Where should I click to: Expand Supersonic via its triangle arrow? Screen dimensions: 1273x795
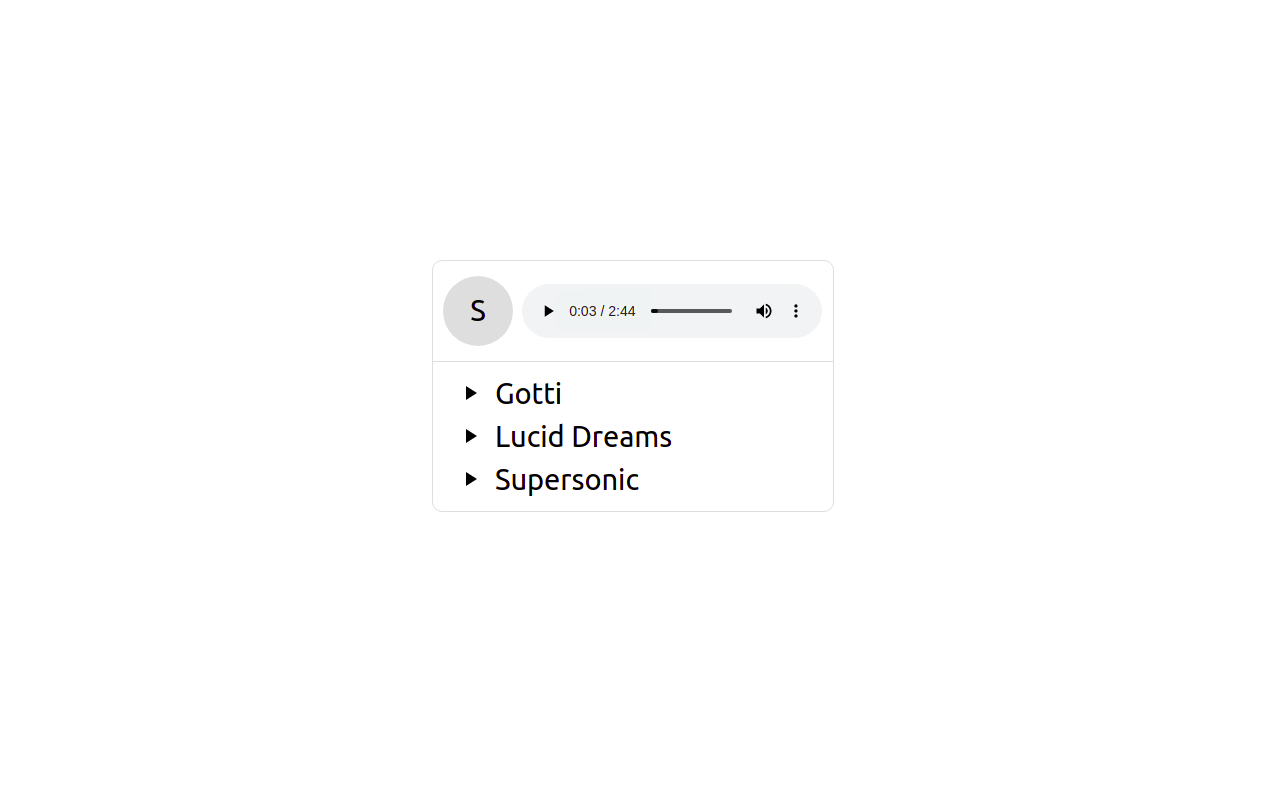471,479
